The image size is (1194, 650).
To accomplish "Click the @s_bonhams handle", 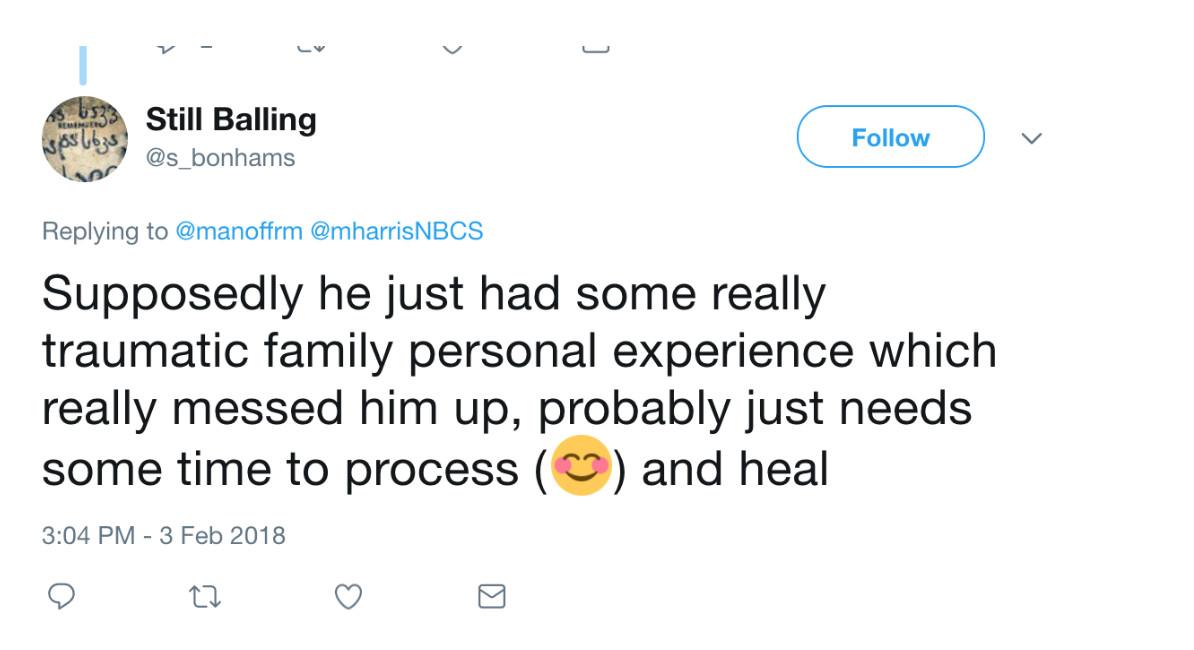I will 220,158.
